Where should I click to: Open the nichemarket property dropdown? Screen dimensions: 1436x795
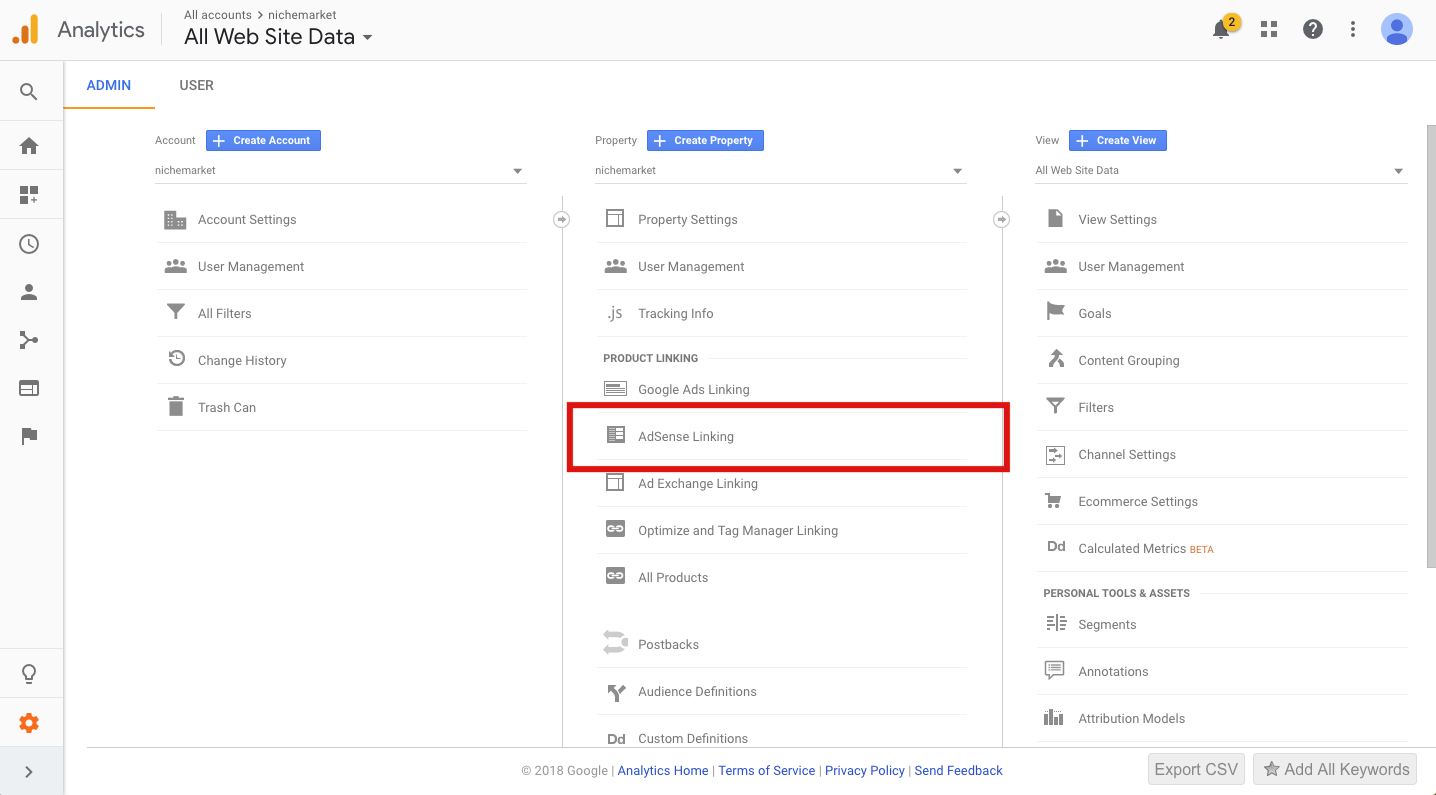point(780,171)
